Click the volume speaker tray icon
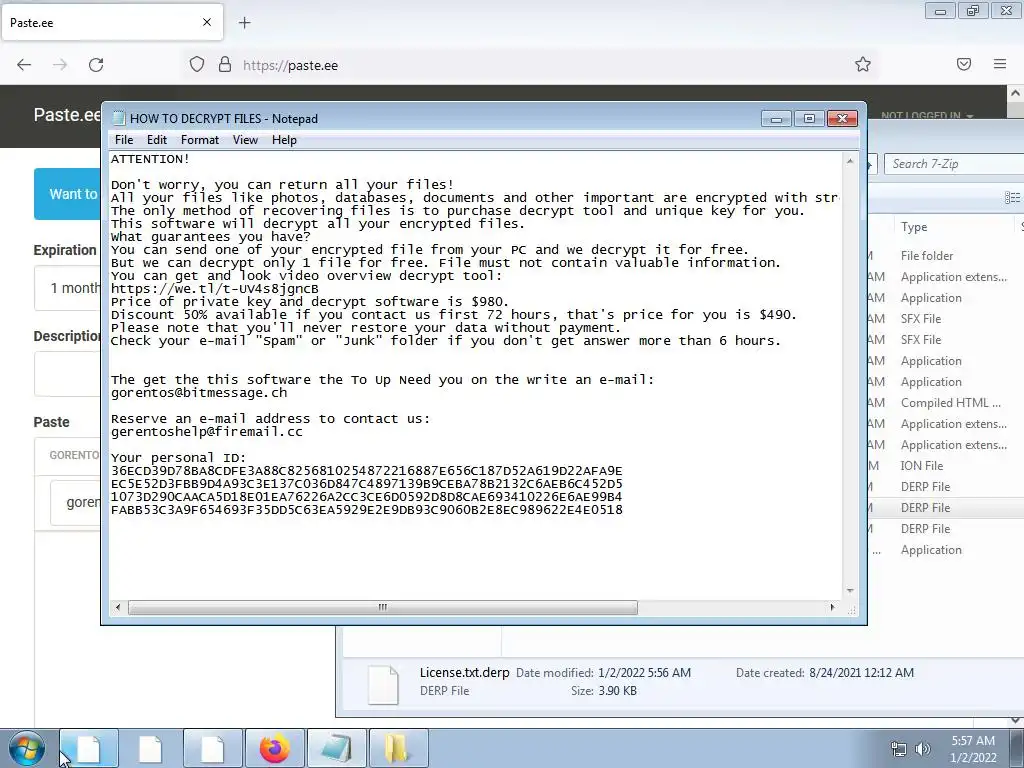Viewport: 1024px width, 768px height. 923,749
